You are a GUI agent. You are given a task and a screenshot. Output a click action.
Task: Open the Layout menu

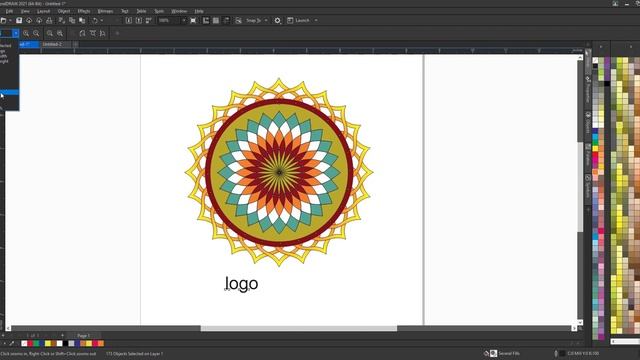pos(43,11)
